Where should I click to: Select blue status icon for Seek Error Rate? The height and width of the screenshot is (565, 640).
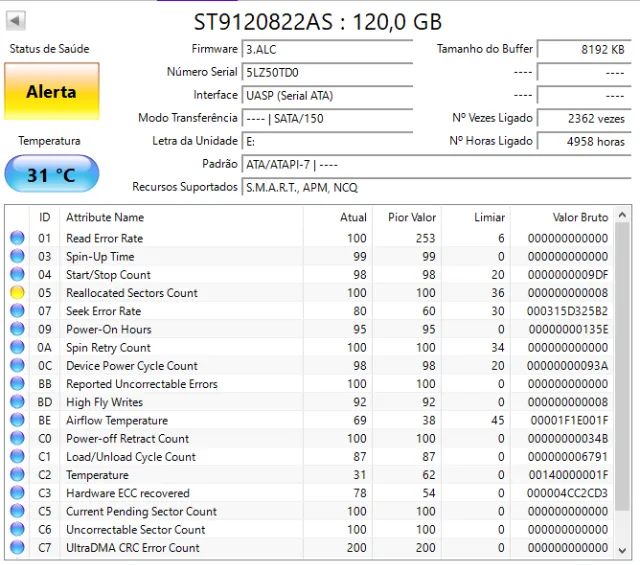point(17,311)
